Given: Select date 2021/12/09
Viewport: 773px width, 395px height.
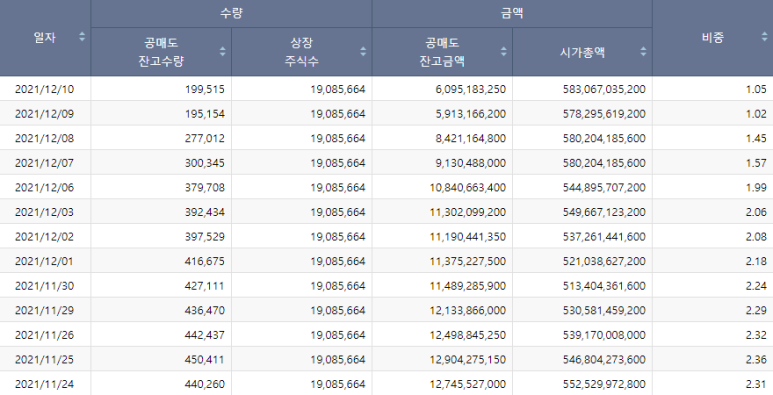Looking at the screenshot, I should (x=44, y=114).
